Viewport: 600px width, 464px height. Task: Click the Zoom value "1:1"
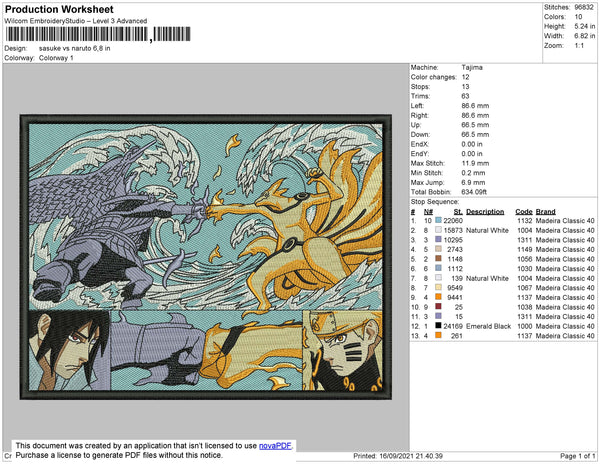[x=579, y=46]
